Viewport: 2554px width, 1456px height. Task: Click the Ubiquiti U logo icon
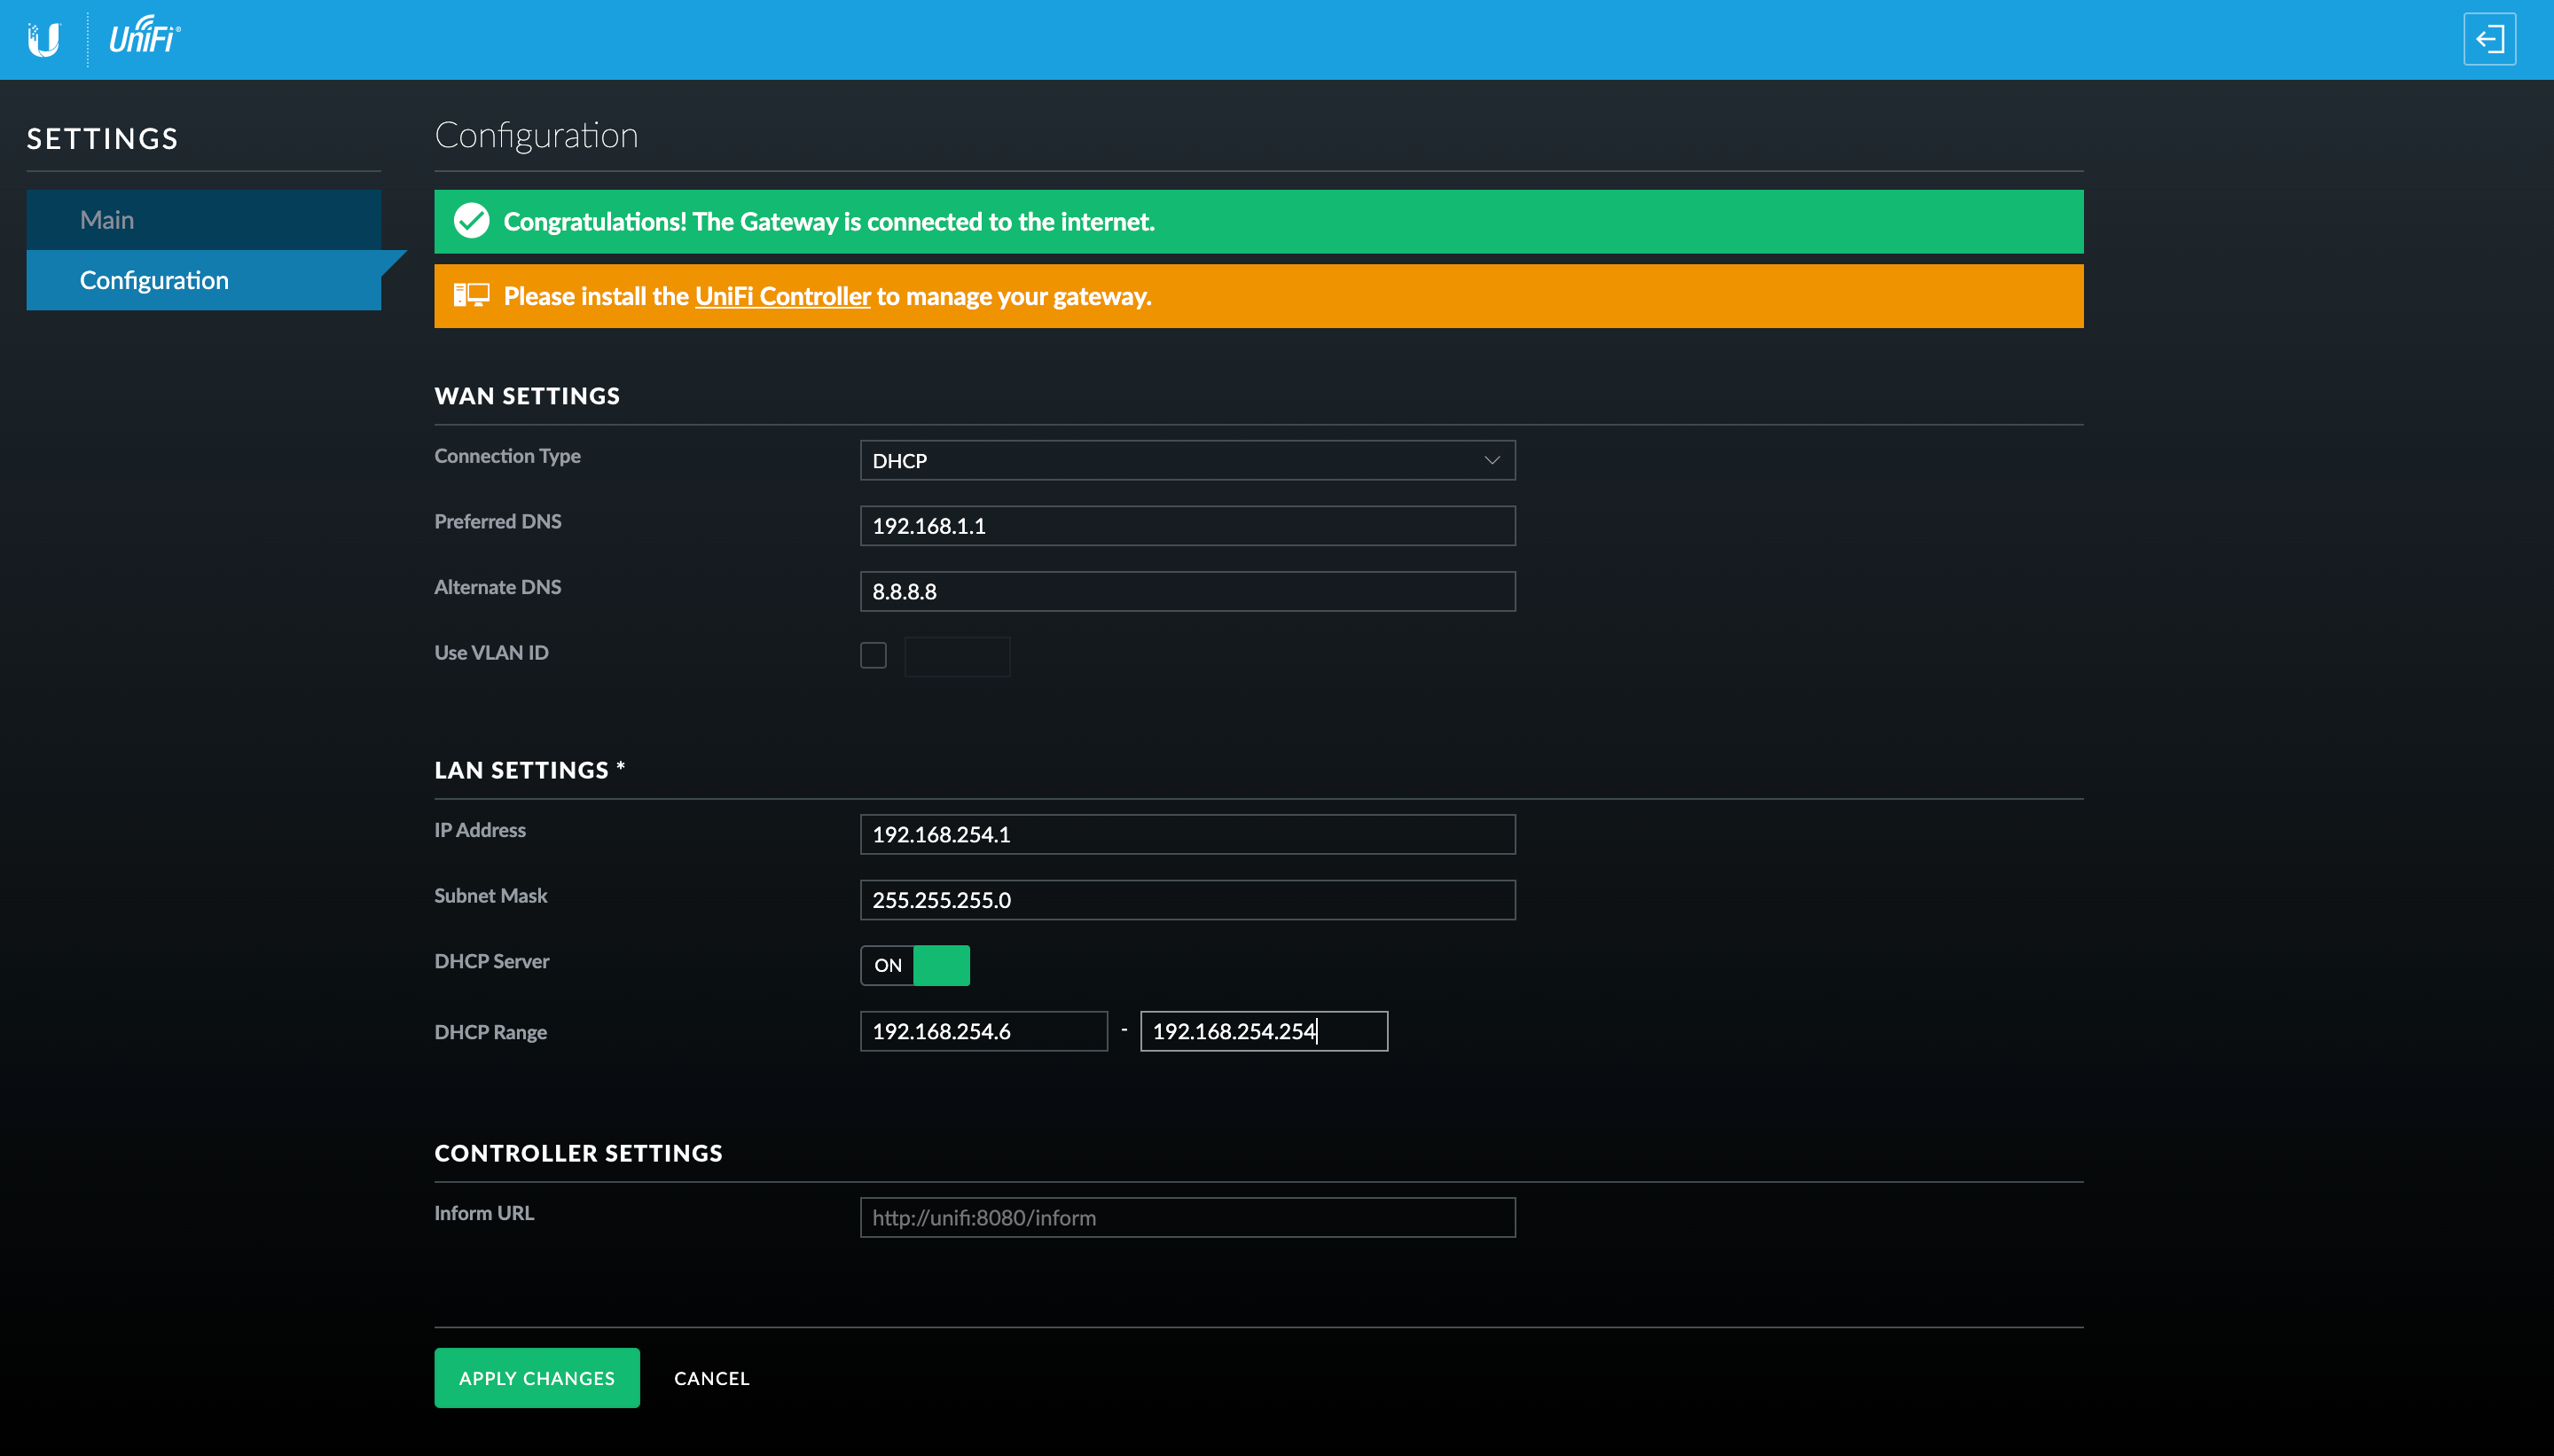[x=44, y=39]
